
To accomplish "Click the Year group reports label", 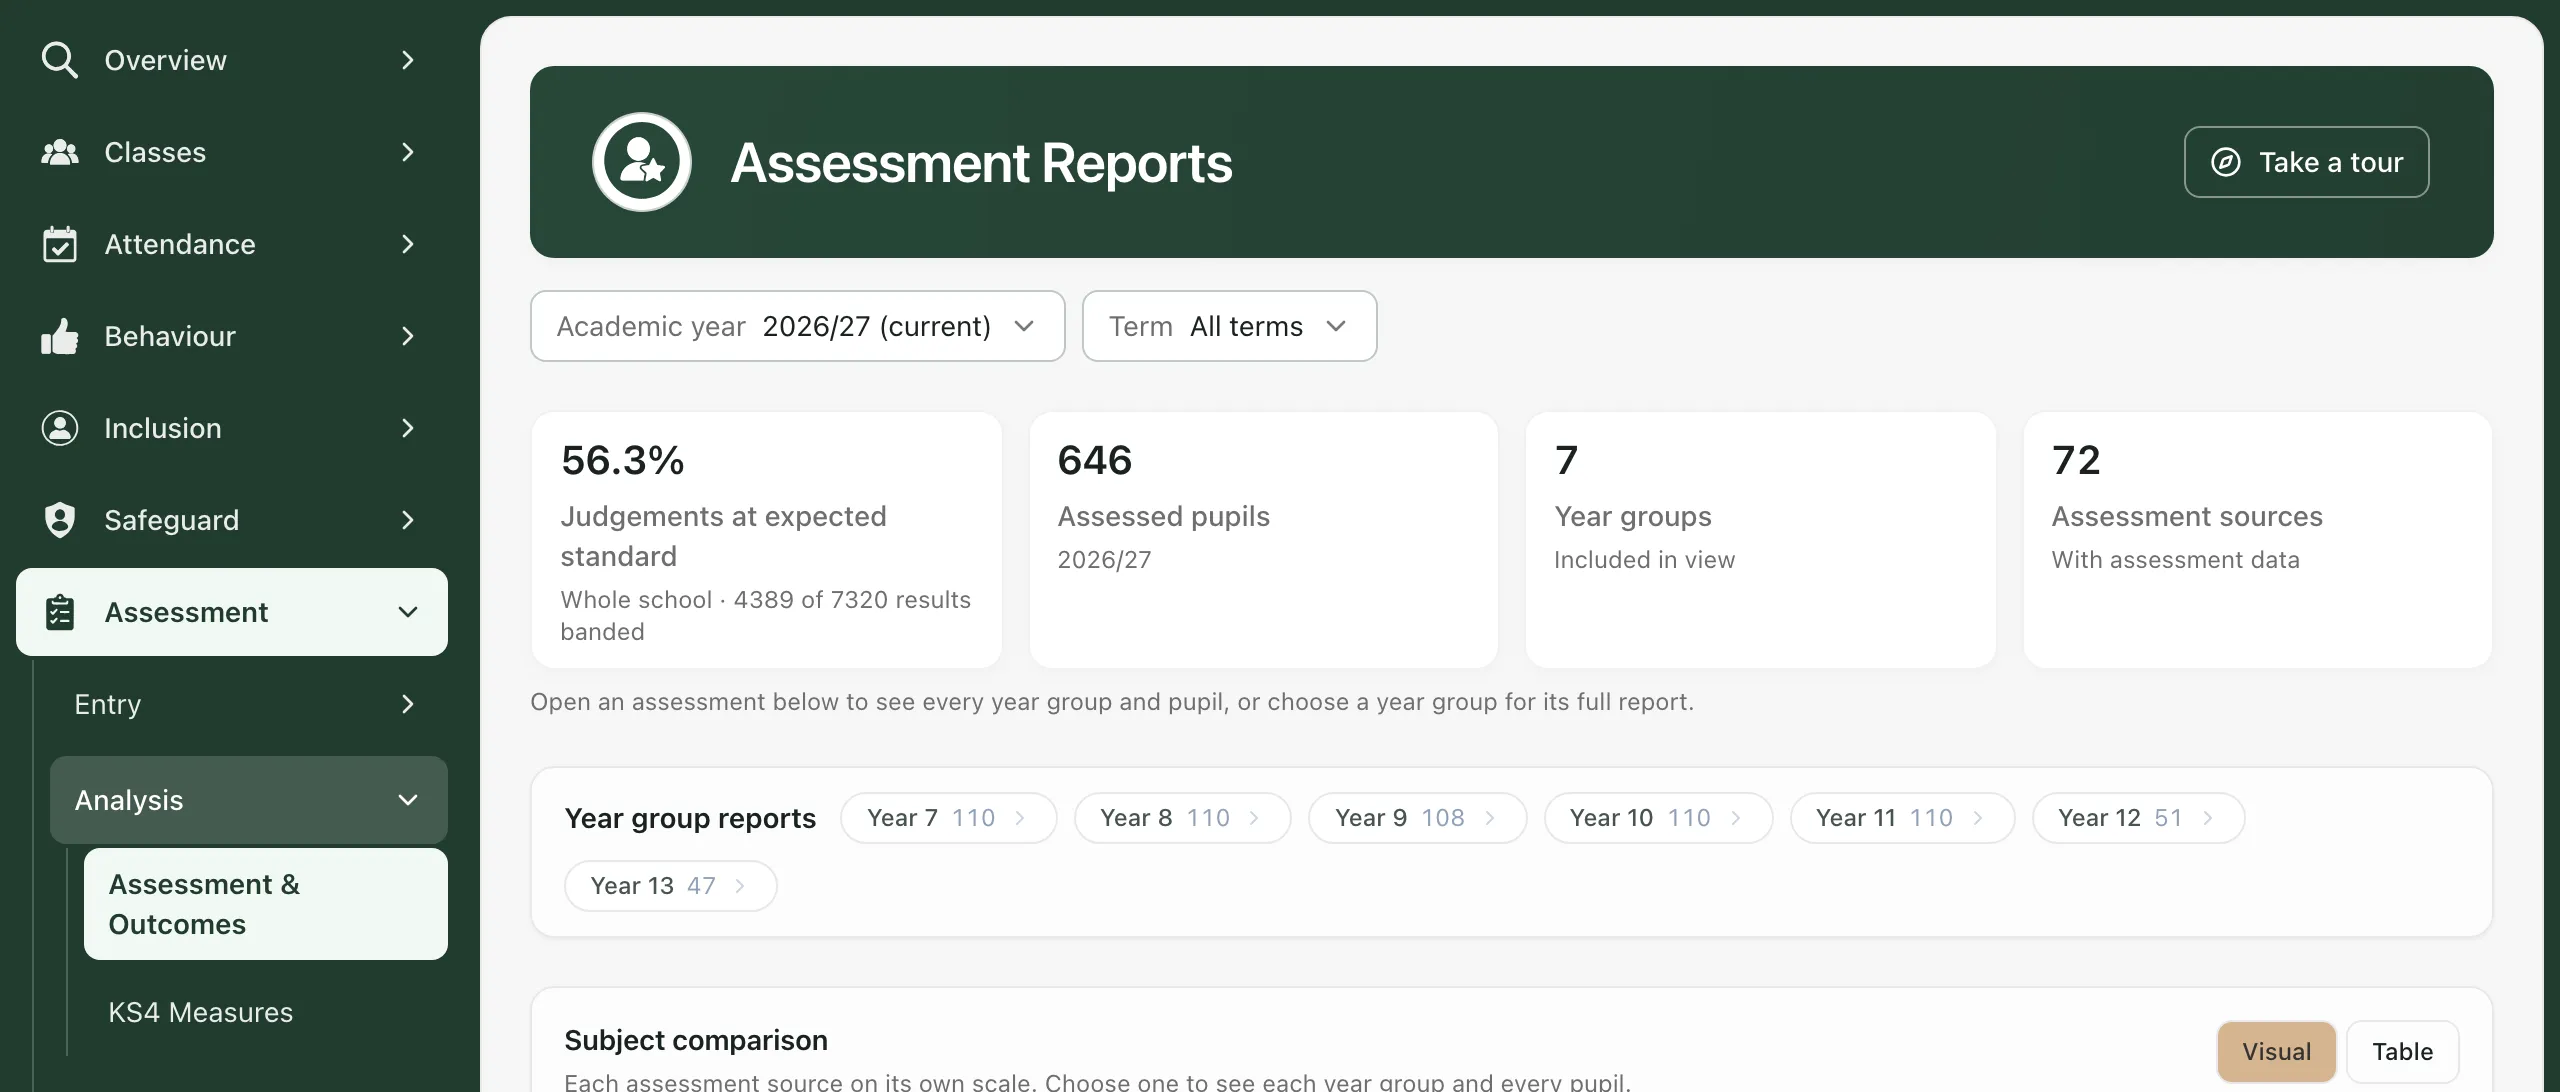I will point(690,818).
